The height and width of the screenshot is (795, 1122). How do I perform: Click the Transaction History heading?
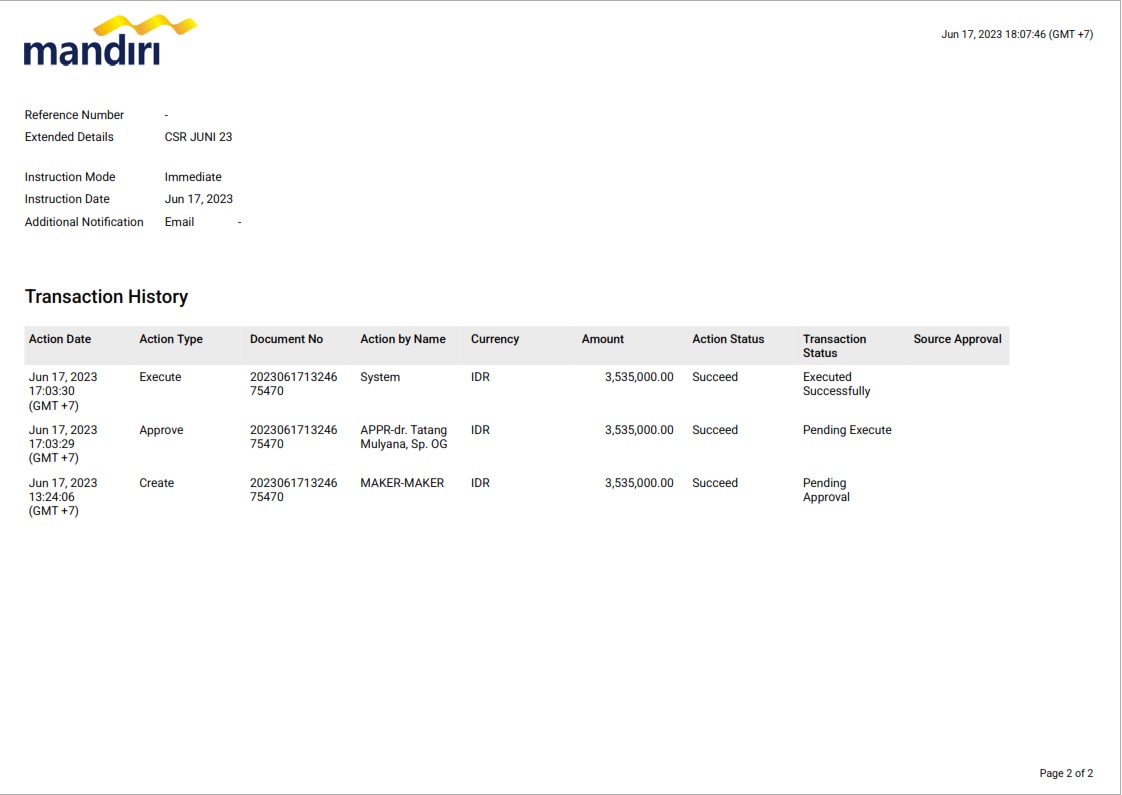(x=106, y=297)
